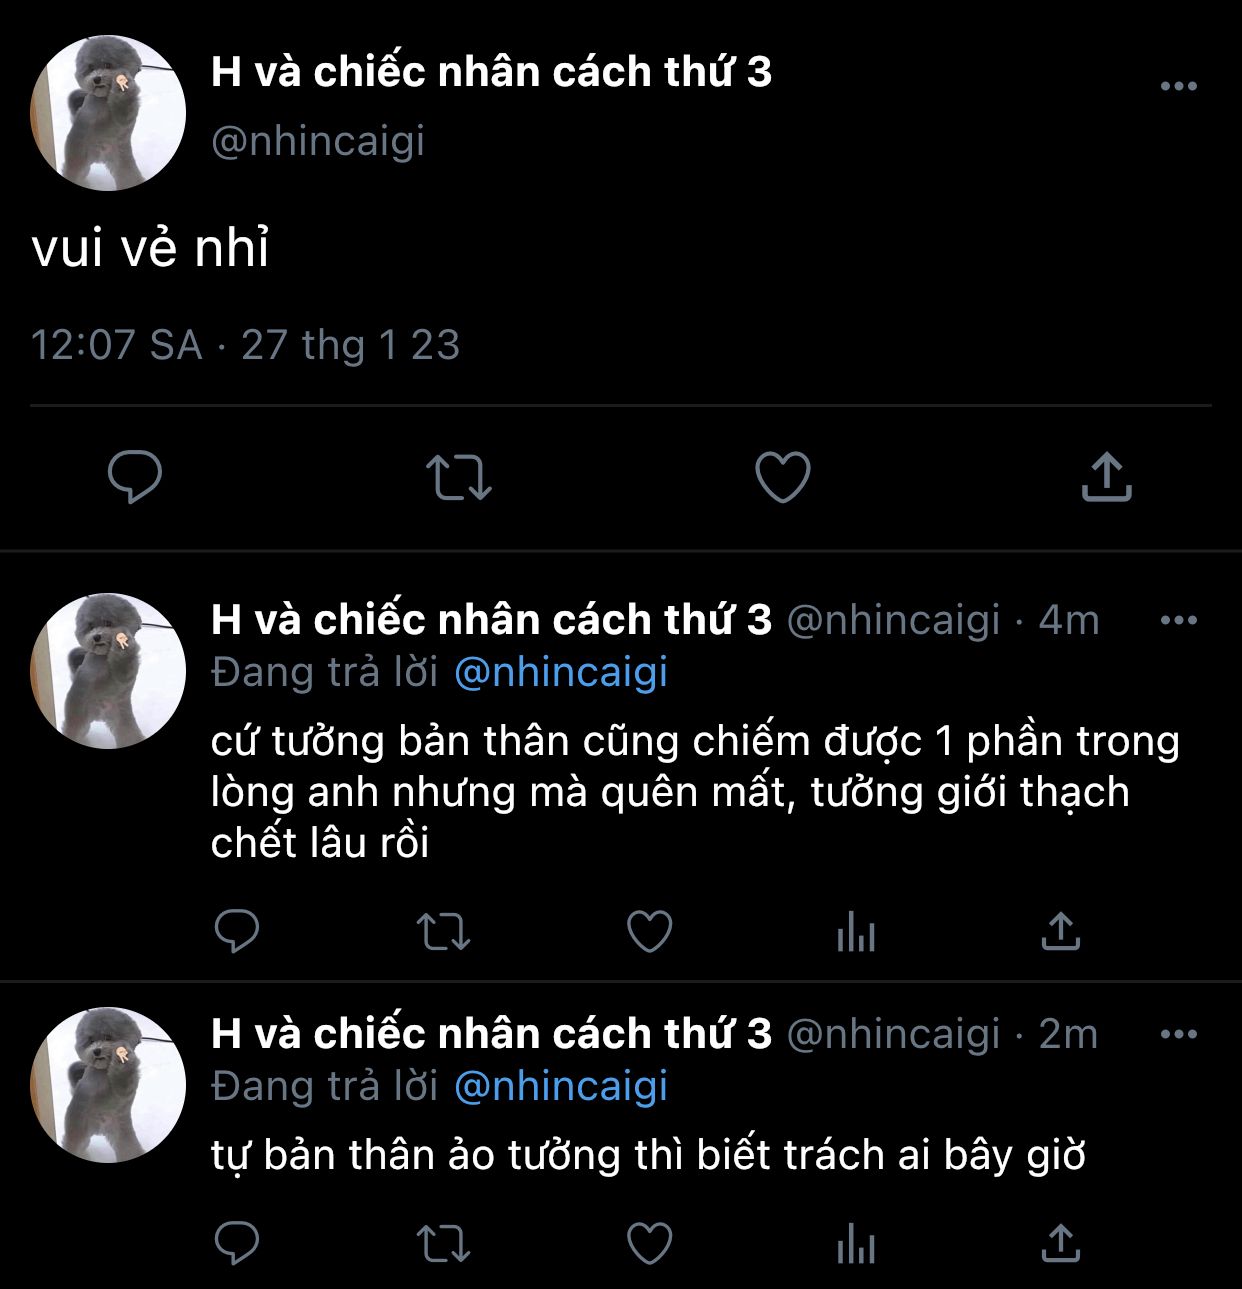The image size is (1242, 1289).
Task: Open reply on the main "vui vẻ nhỉ" tweet
Action: [135, 476]
